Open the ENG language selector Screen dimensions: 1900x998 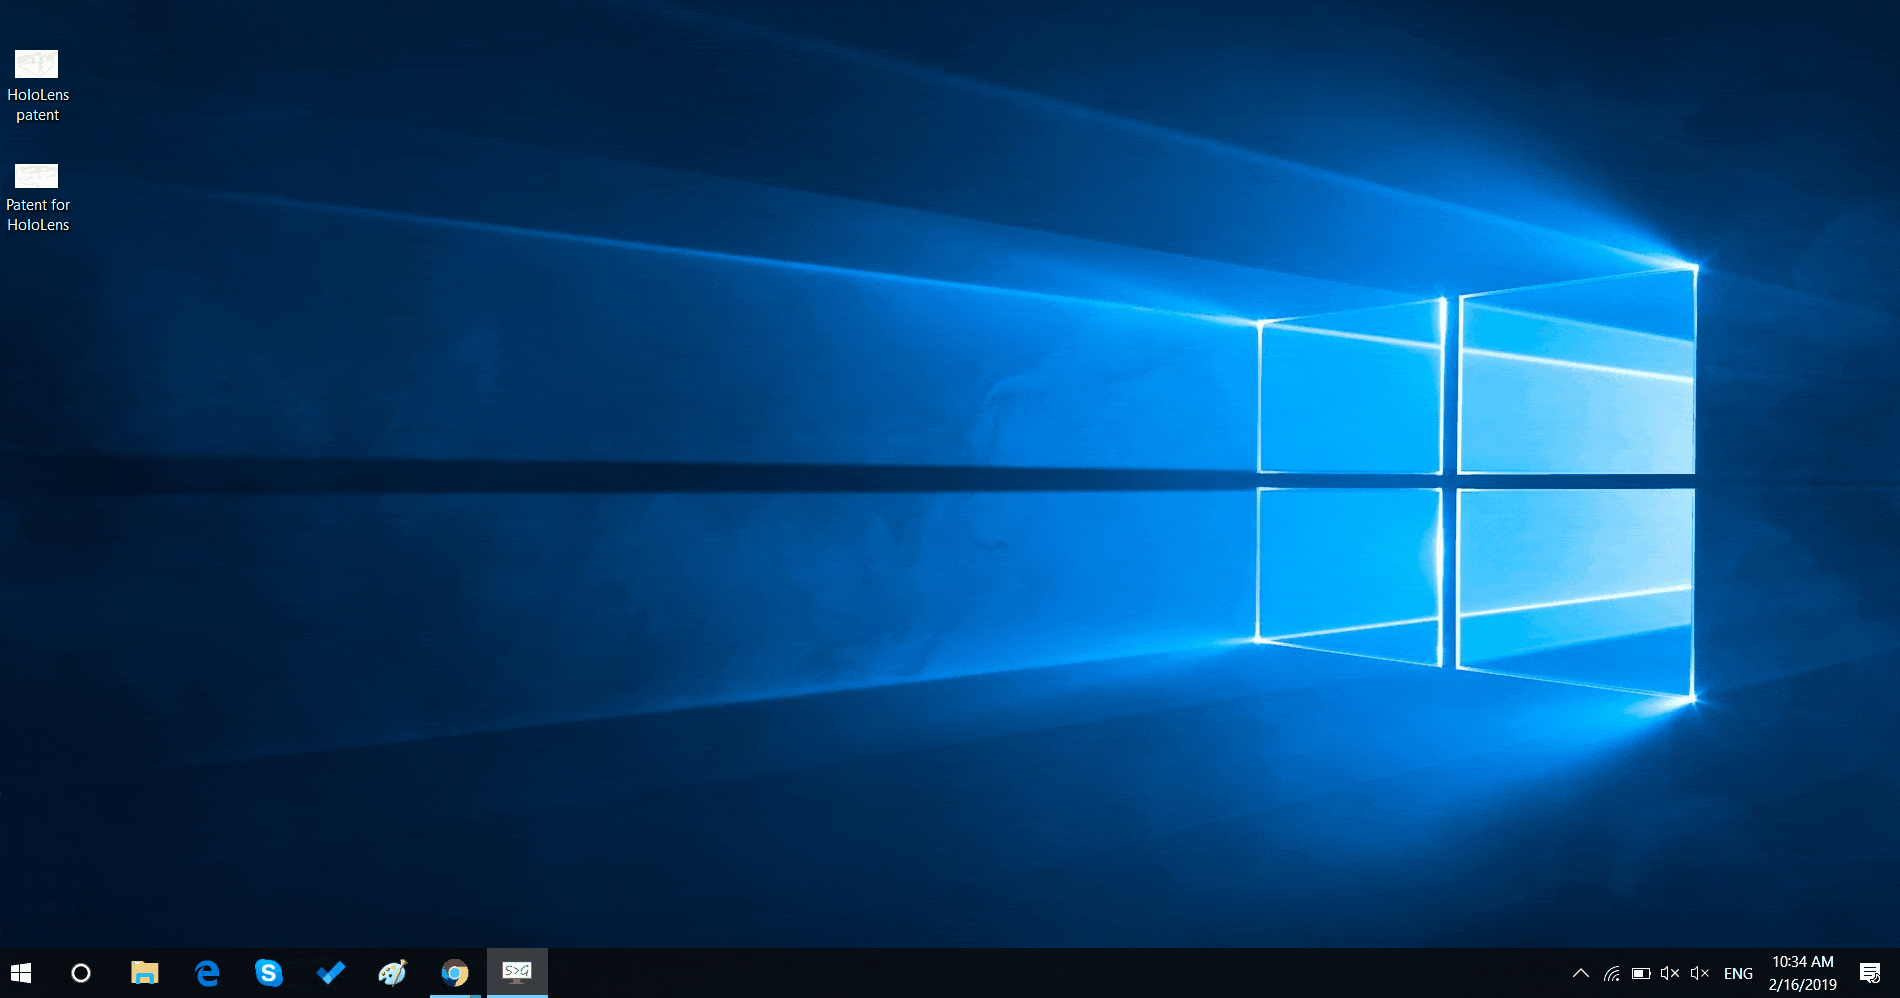[x=1739, y=973]
